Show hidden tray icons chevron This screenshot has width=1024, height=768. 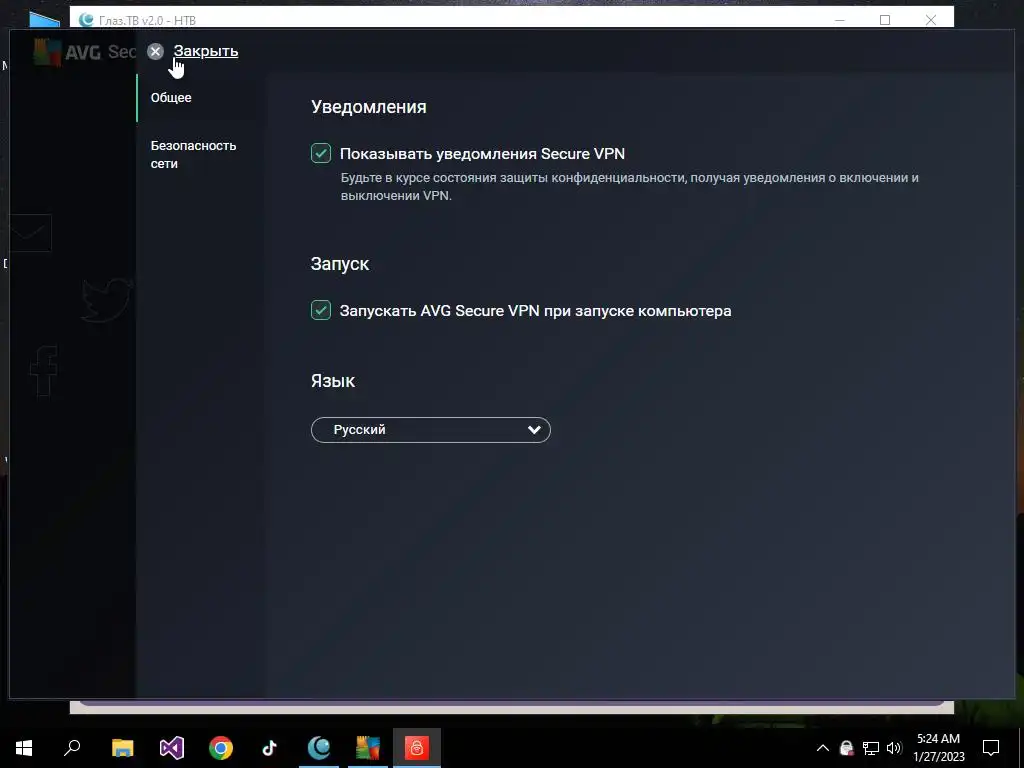823,748
